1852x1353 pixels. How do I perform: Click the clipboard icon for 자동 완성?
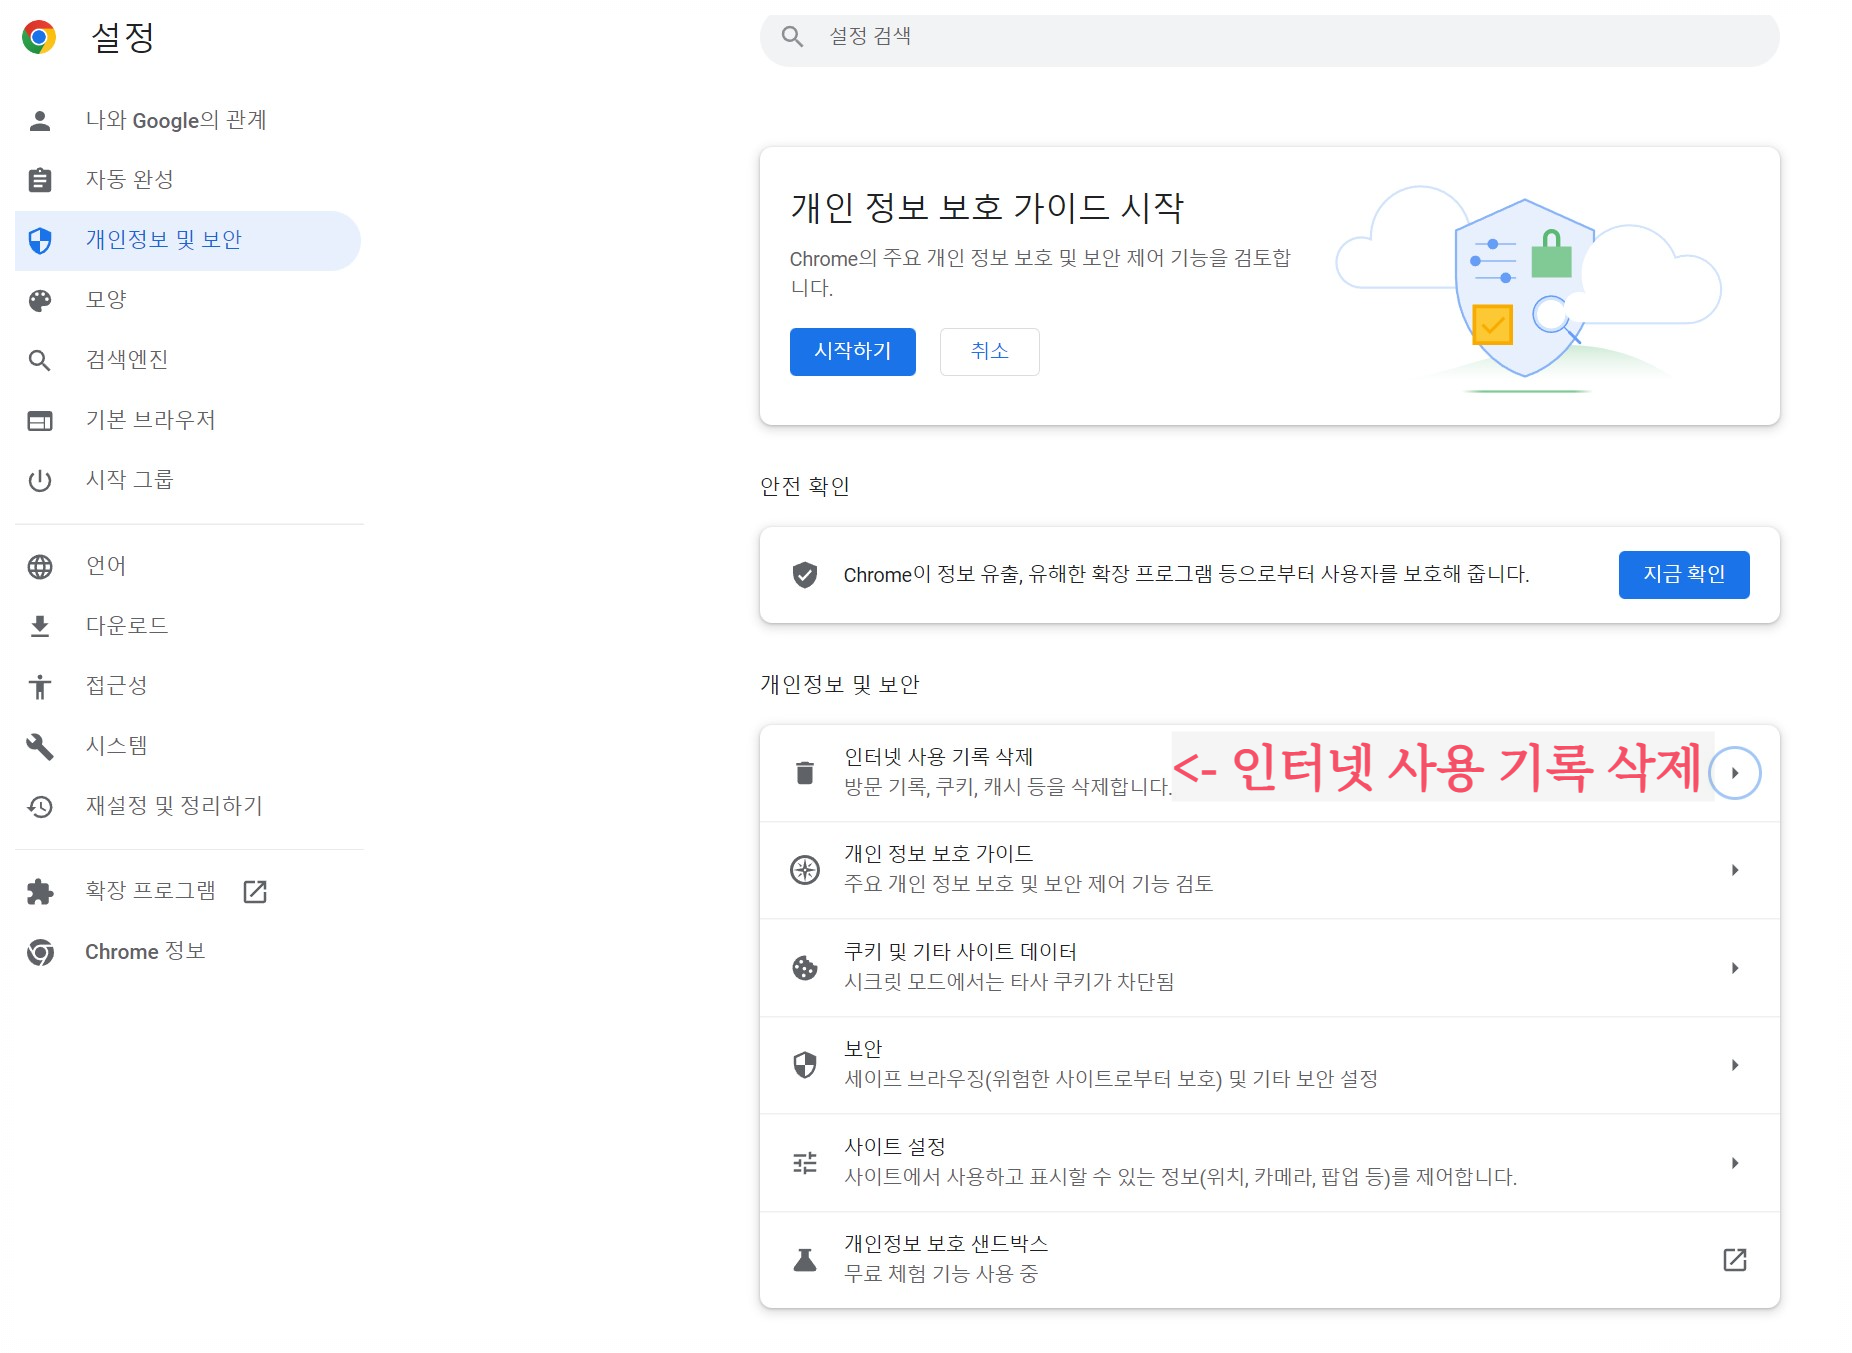(40, 180)
